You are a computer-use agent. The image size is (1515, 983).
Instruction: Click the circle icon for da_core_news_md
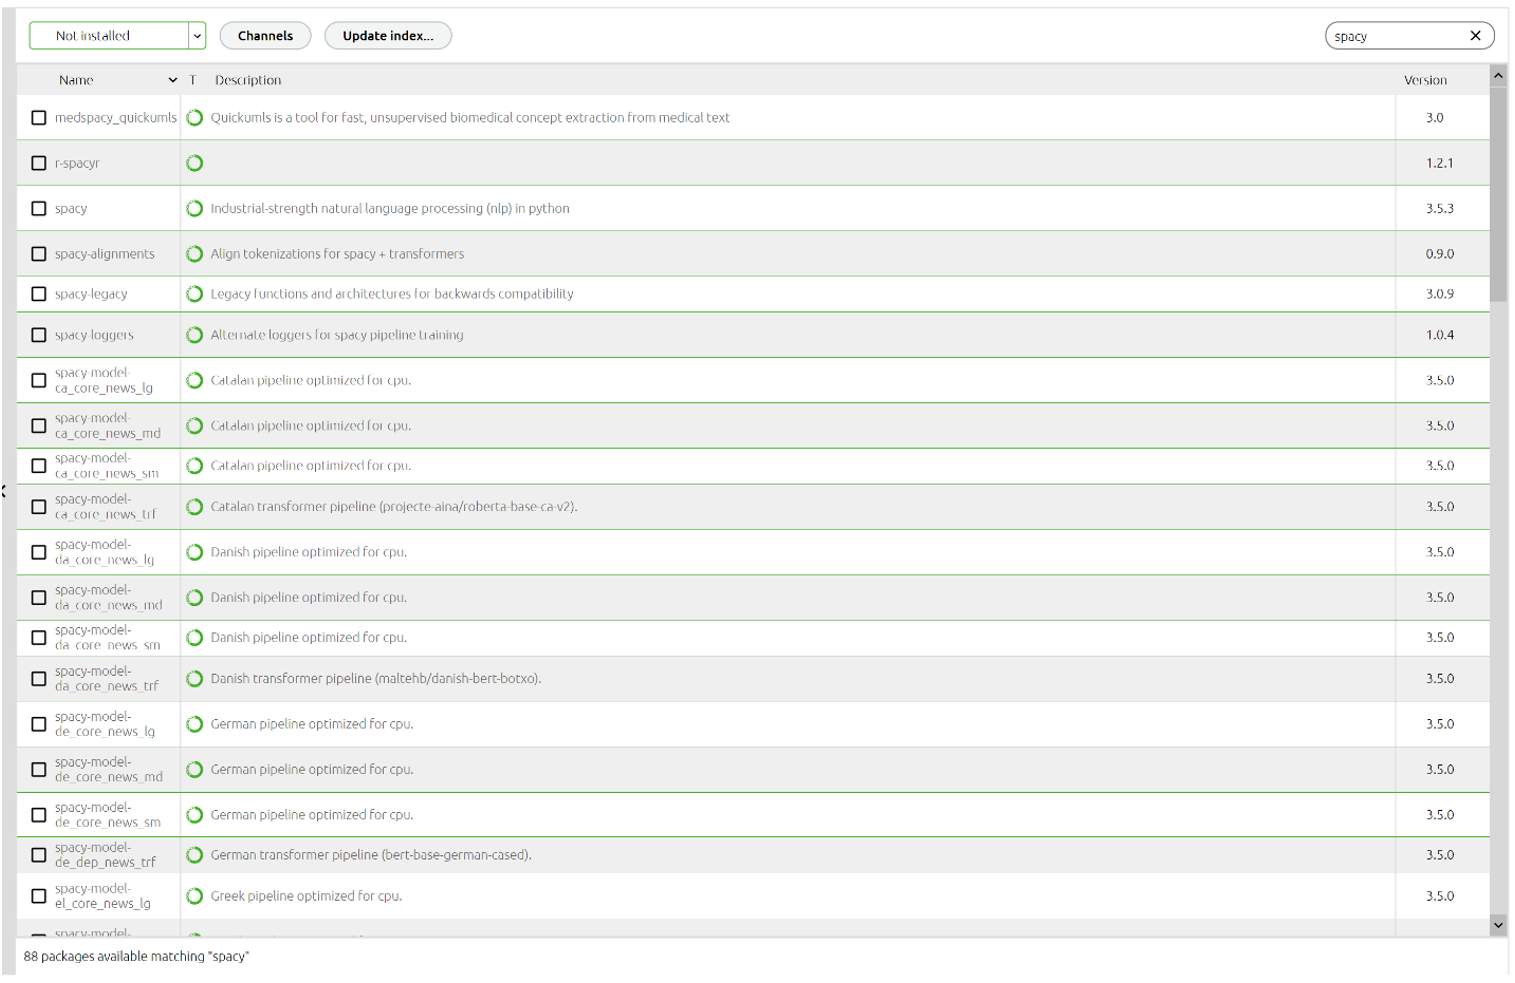(195, 598)
